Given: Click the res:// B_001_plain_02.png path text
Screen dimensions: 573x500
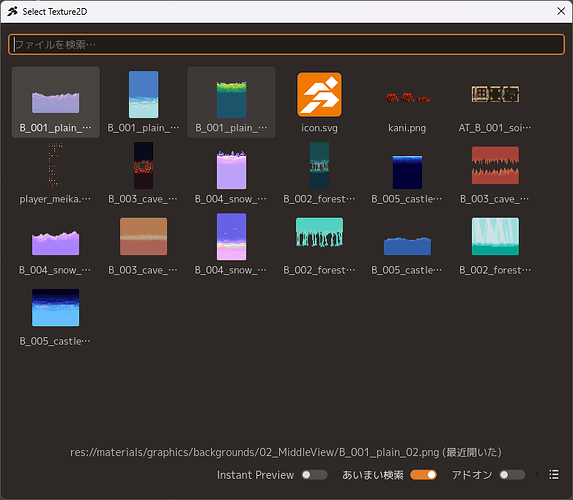Looking at the screenshot, I should 286,452.
